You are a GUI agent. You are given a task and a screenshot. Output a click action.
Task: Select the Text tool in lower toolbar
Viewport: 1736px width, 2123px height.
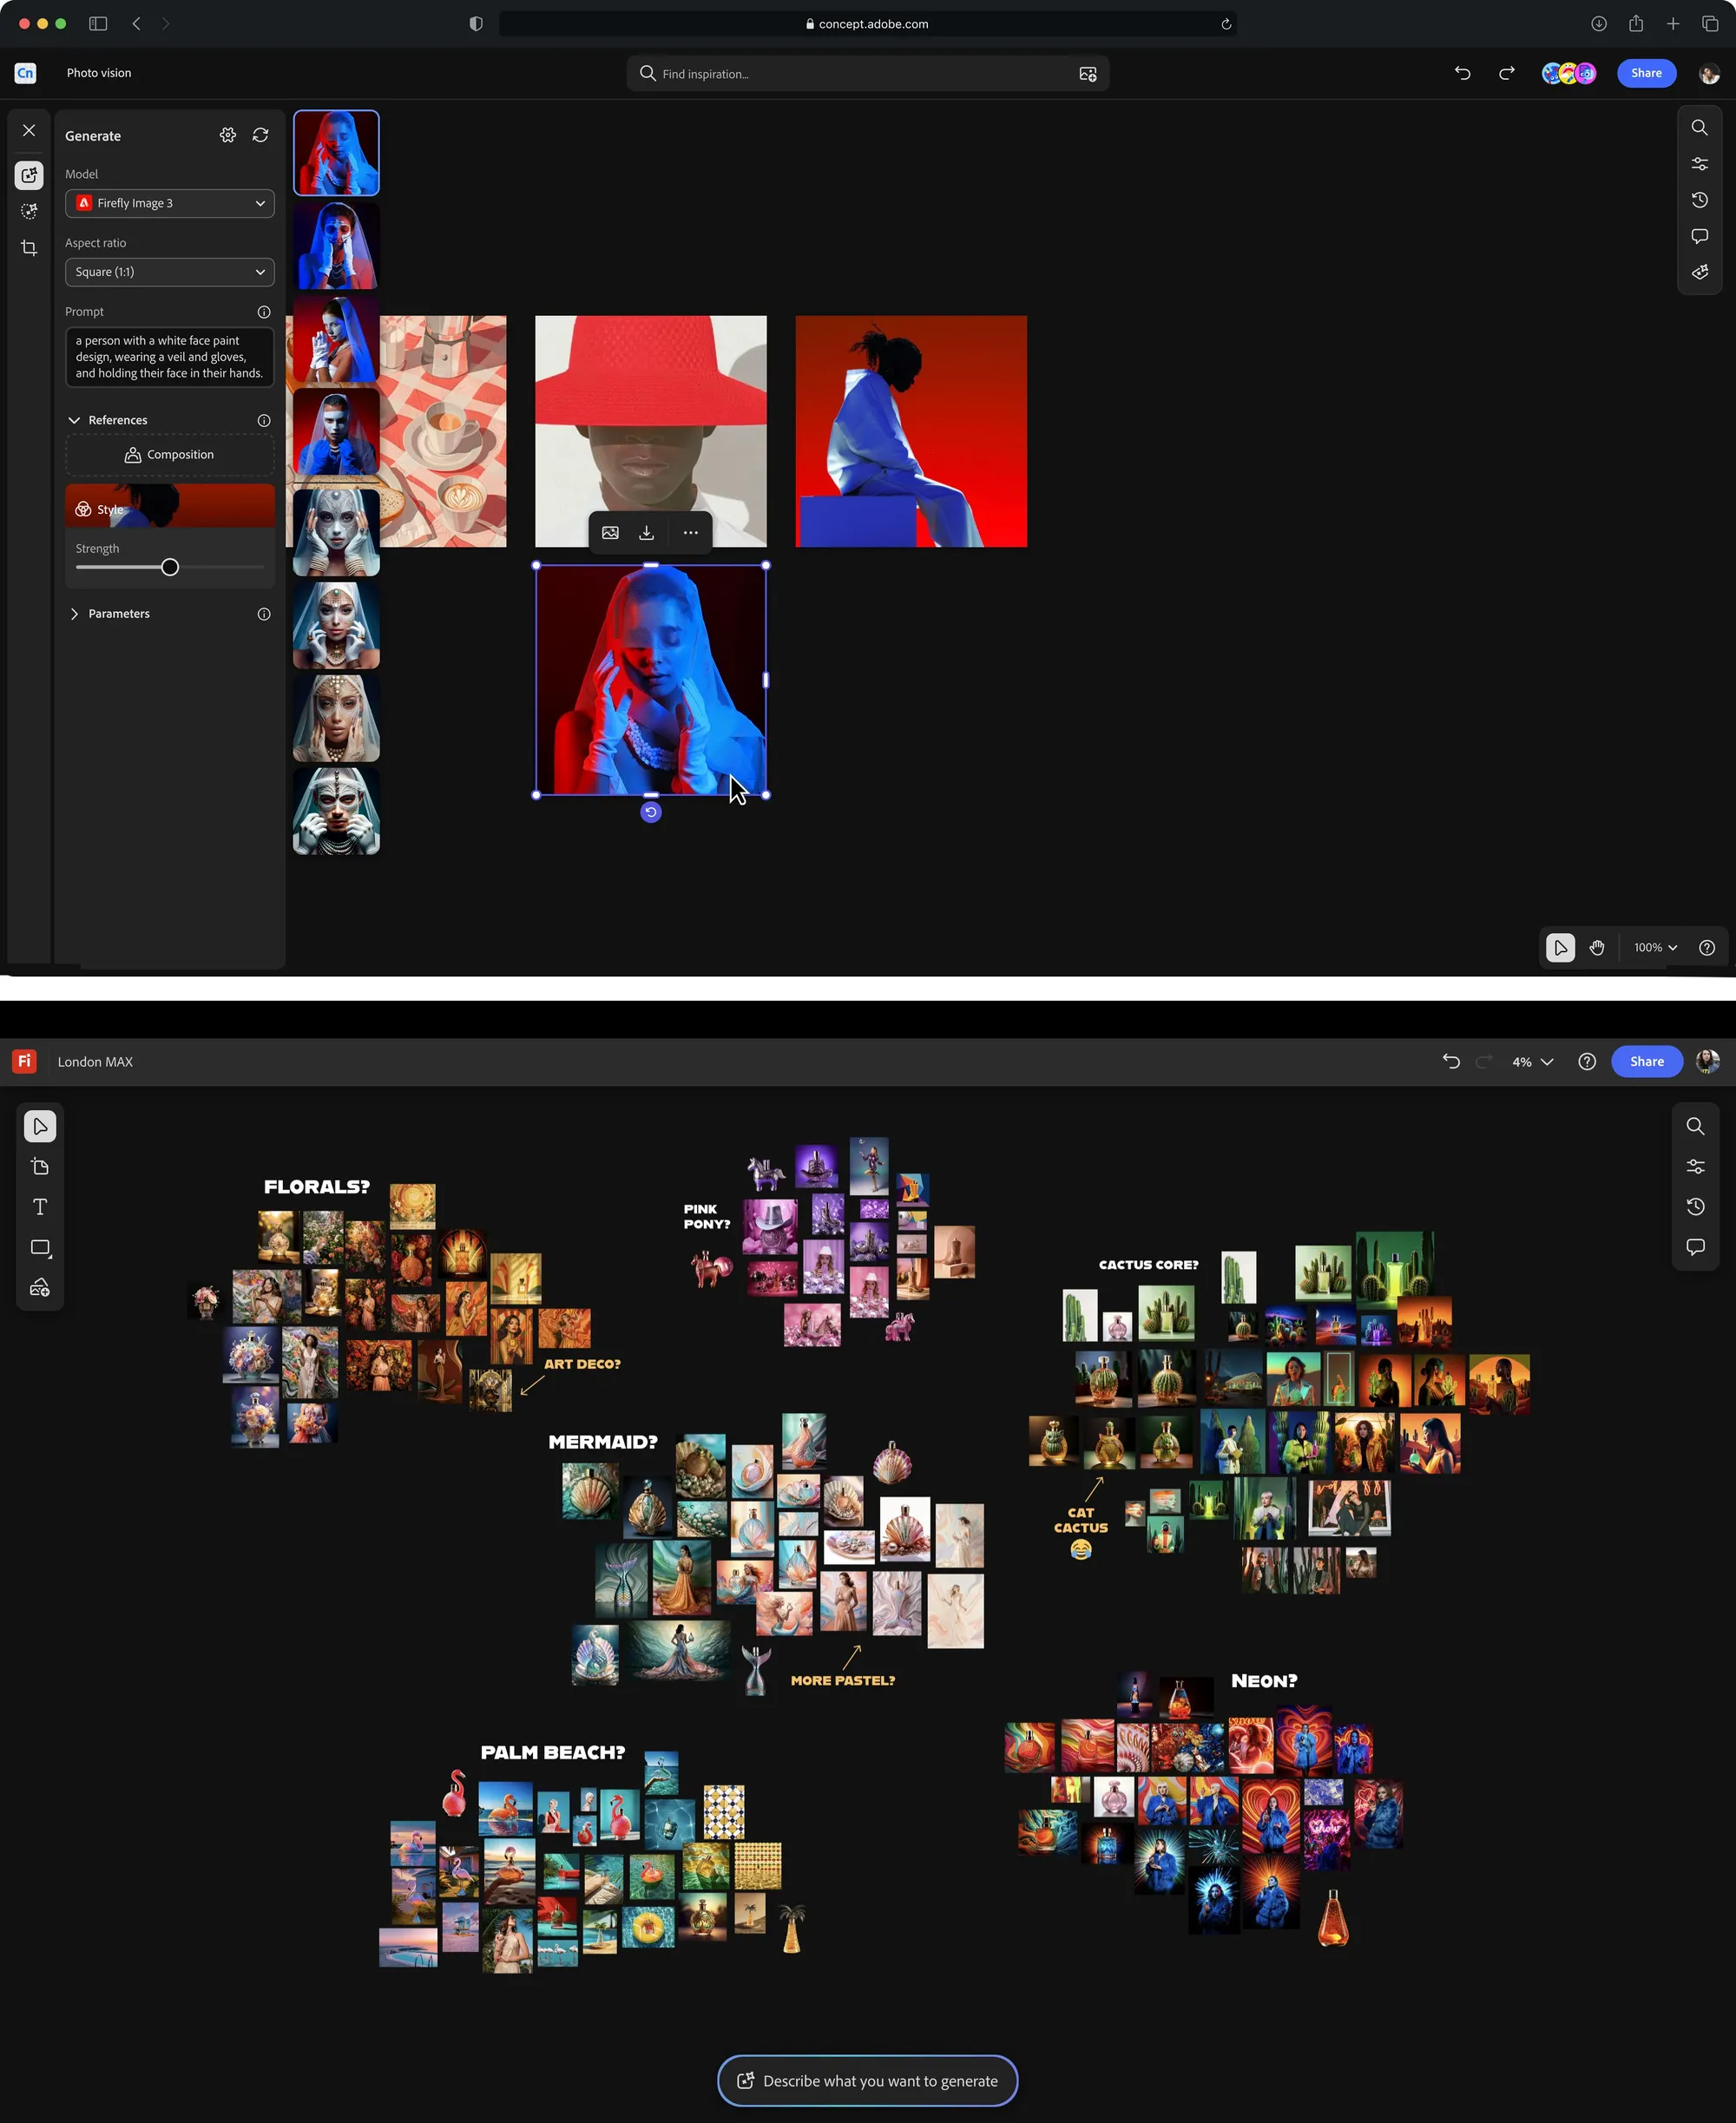point(40,1207)
